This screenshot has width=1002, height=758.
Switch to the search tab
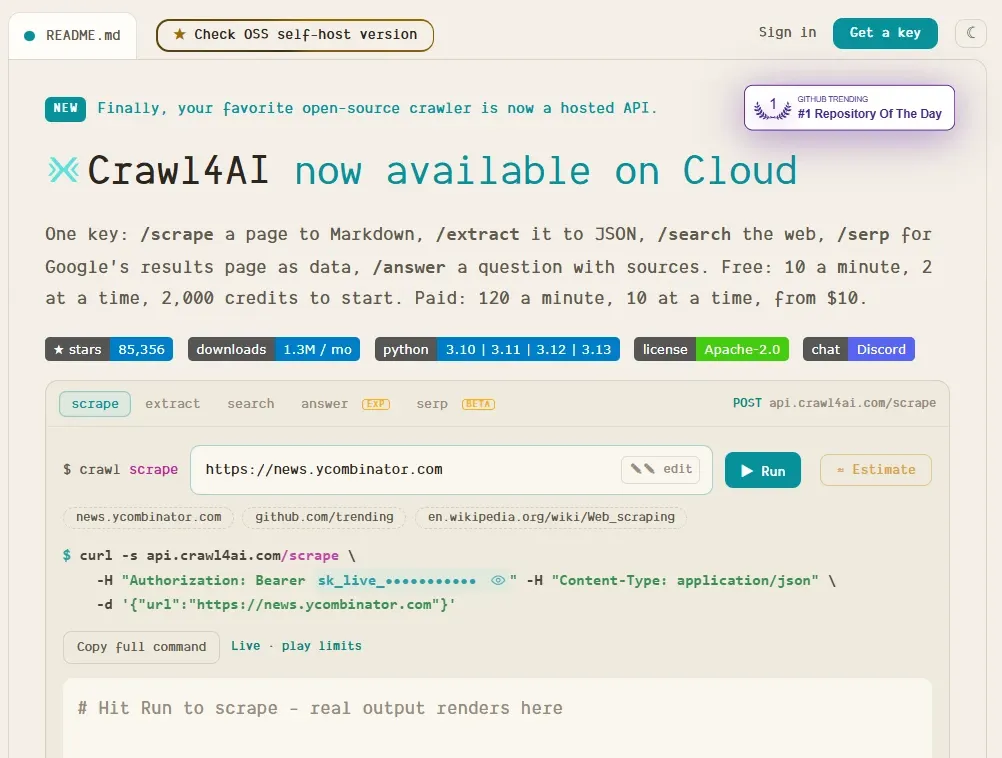pyautogui.click(x=250, y=404)
